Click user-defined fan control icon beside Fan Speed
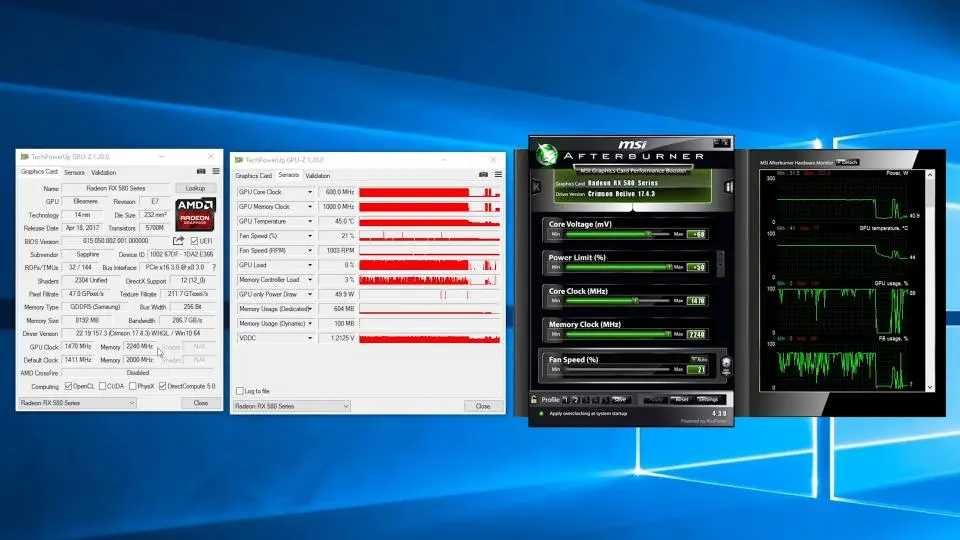The image size is (960, 540). (726, 366)
